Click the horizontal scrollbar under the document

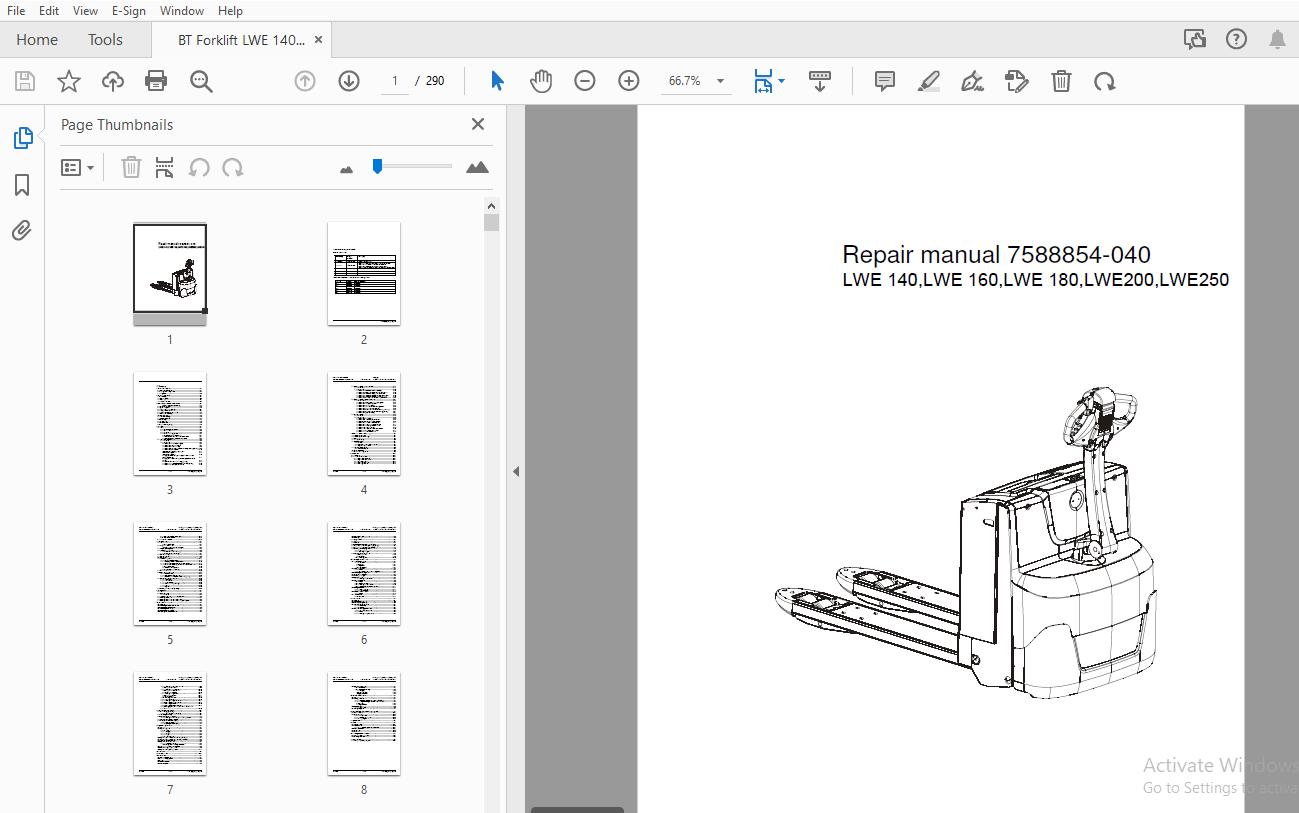pyautogui.click(x=577, y=809)
